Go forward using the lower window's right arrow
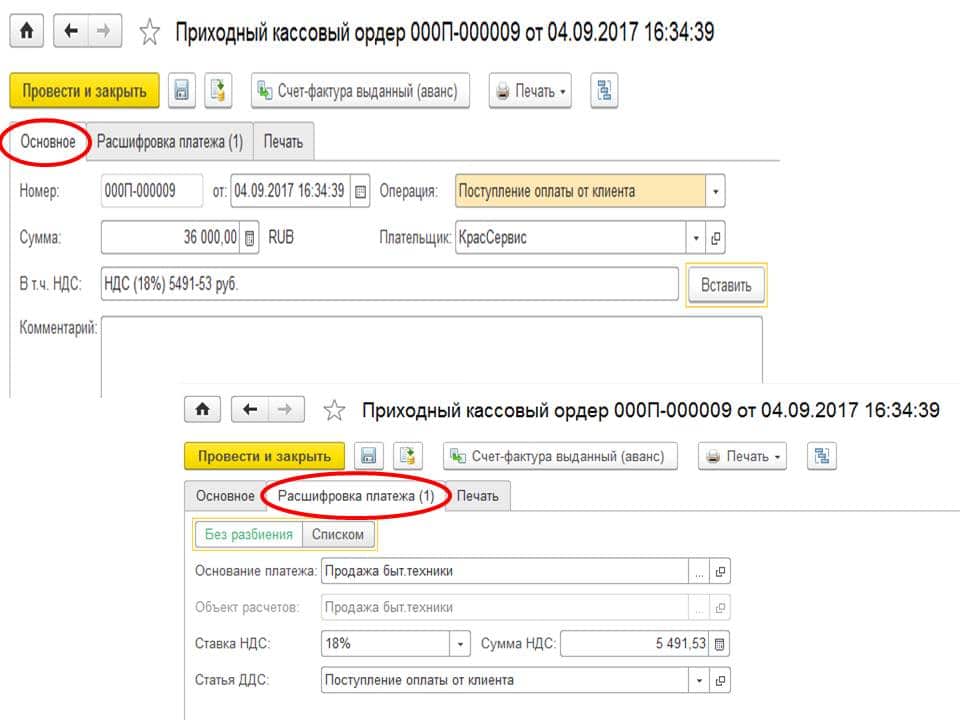960x720 pixels. pyautogui.click(x=286, y=409)
